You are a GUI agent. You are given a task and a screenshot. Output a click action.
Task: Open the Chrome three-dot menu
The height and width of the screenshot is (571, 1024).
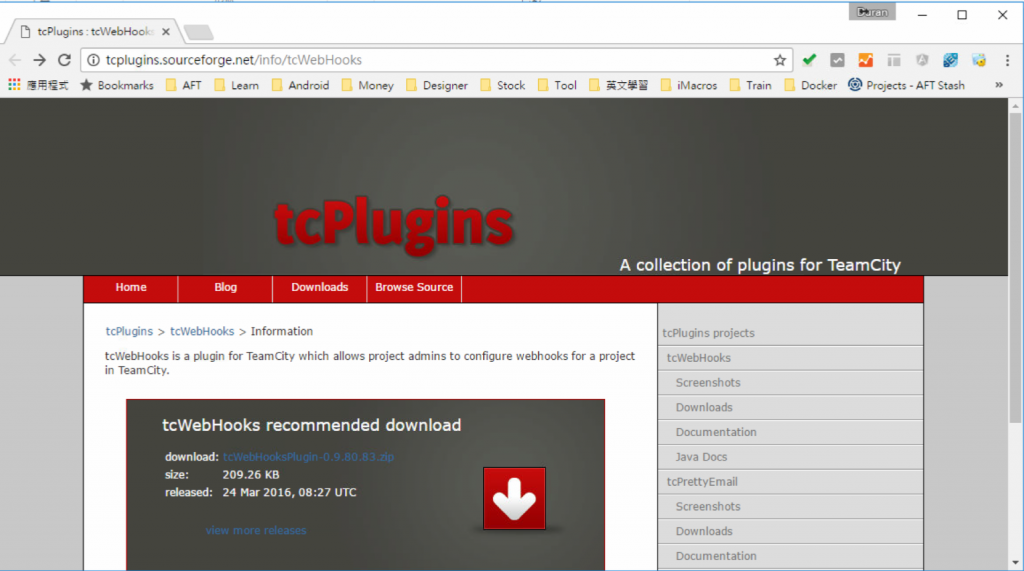coord(1008,60)
